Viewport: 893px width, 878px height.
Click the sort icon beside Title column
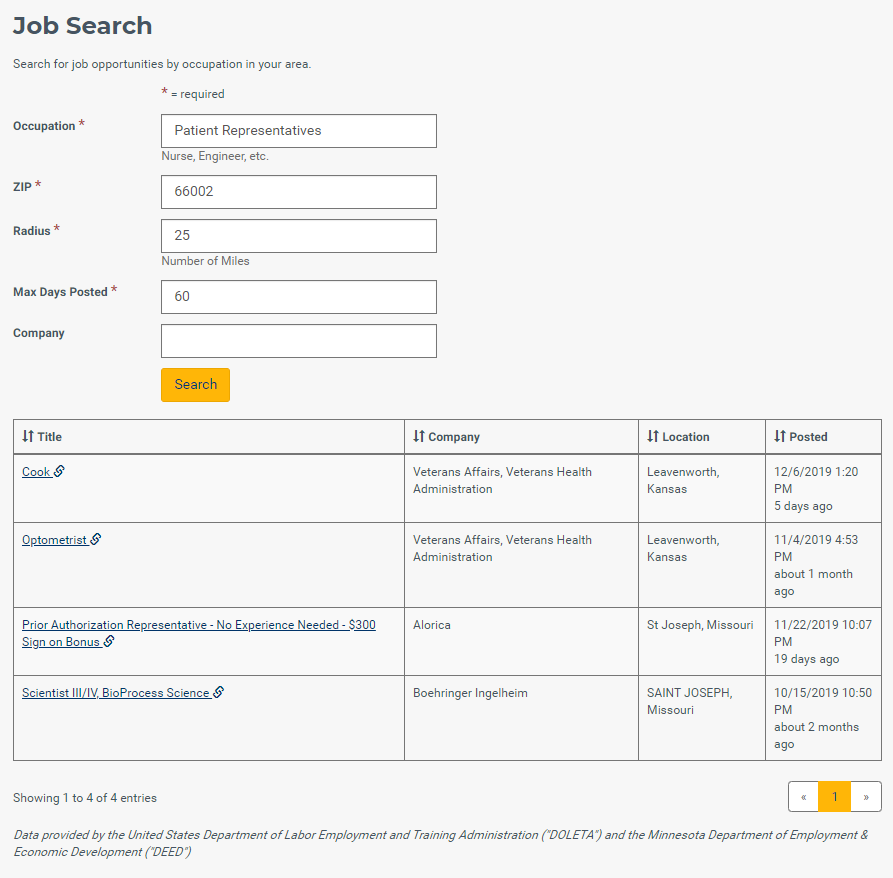28,436
